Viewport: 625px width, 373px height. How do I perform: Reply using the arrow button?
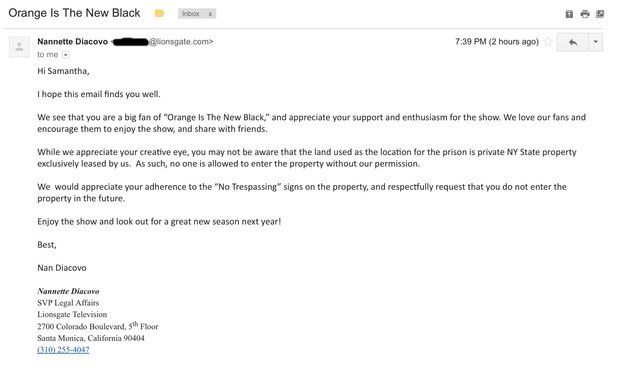pos(573,42)
